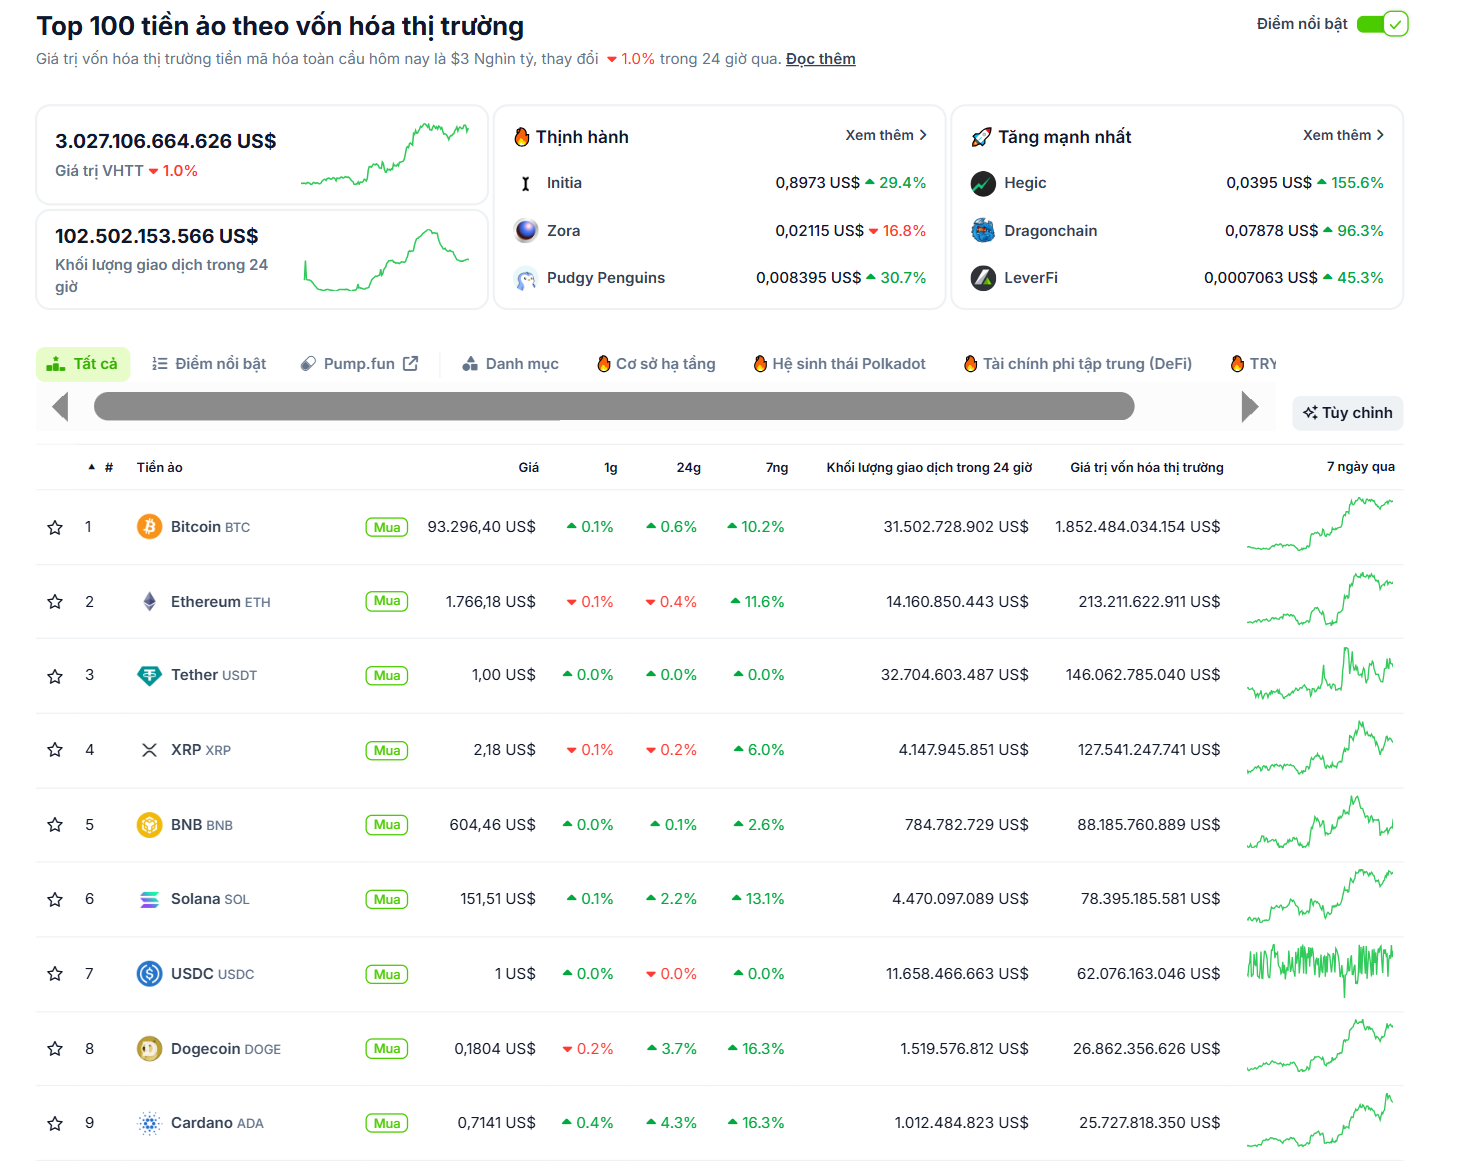Click the BNB logo icon
Image resolution: width=1465 pixels, height=1161 pixels.
coord(149,825)
